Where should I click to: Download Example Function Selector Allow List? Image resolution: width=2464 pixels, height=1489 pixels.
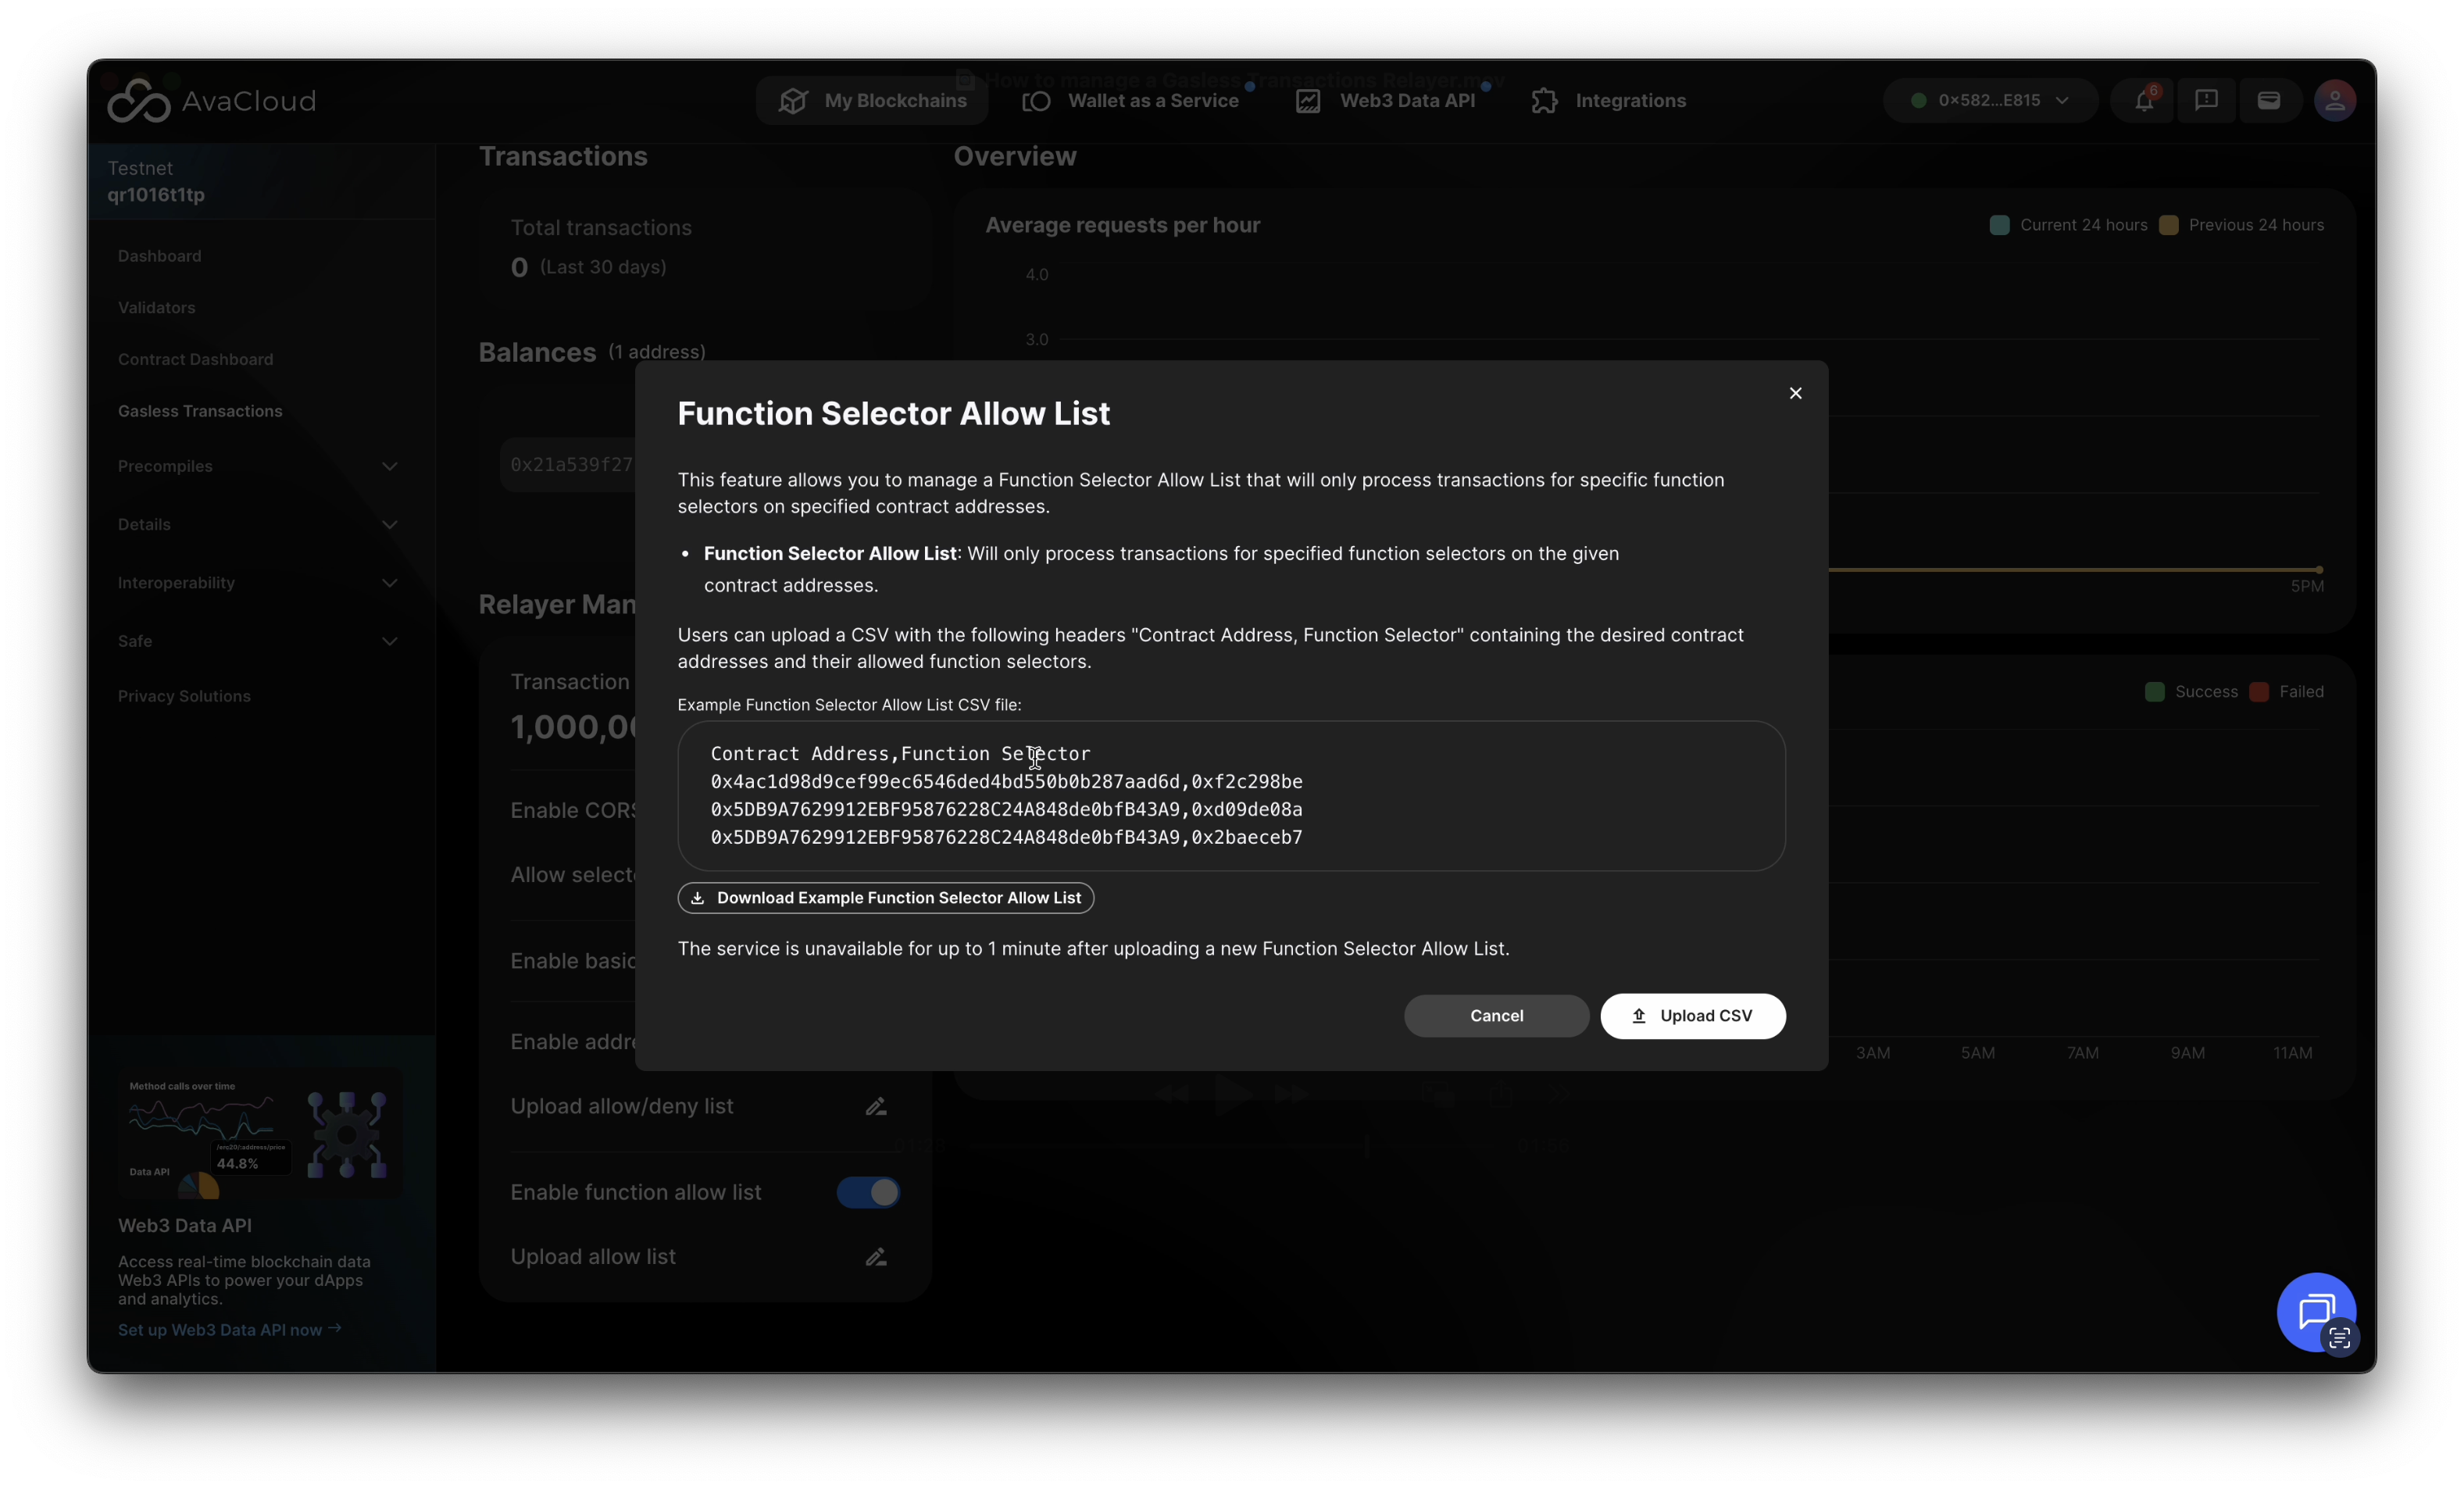click(885, 898)
